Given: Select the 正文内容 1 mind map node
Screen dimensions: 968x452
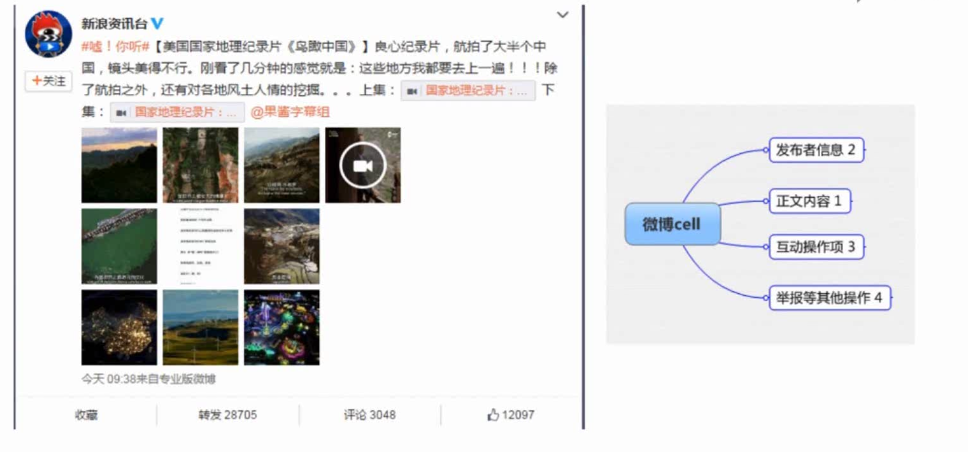Looking at the screenshot, I should pos(810,201).
